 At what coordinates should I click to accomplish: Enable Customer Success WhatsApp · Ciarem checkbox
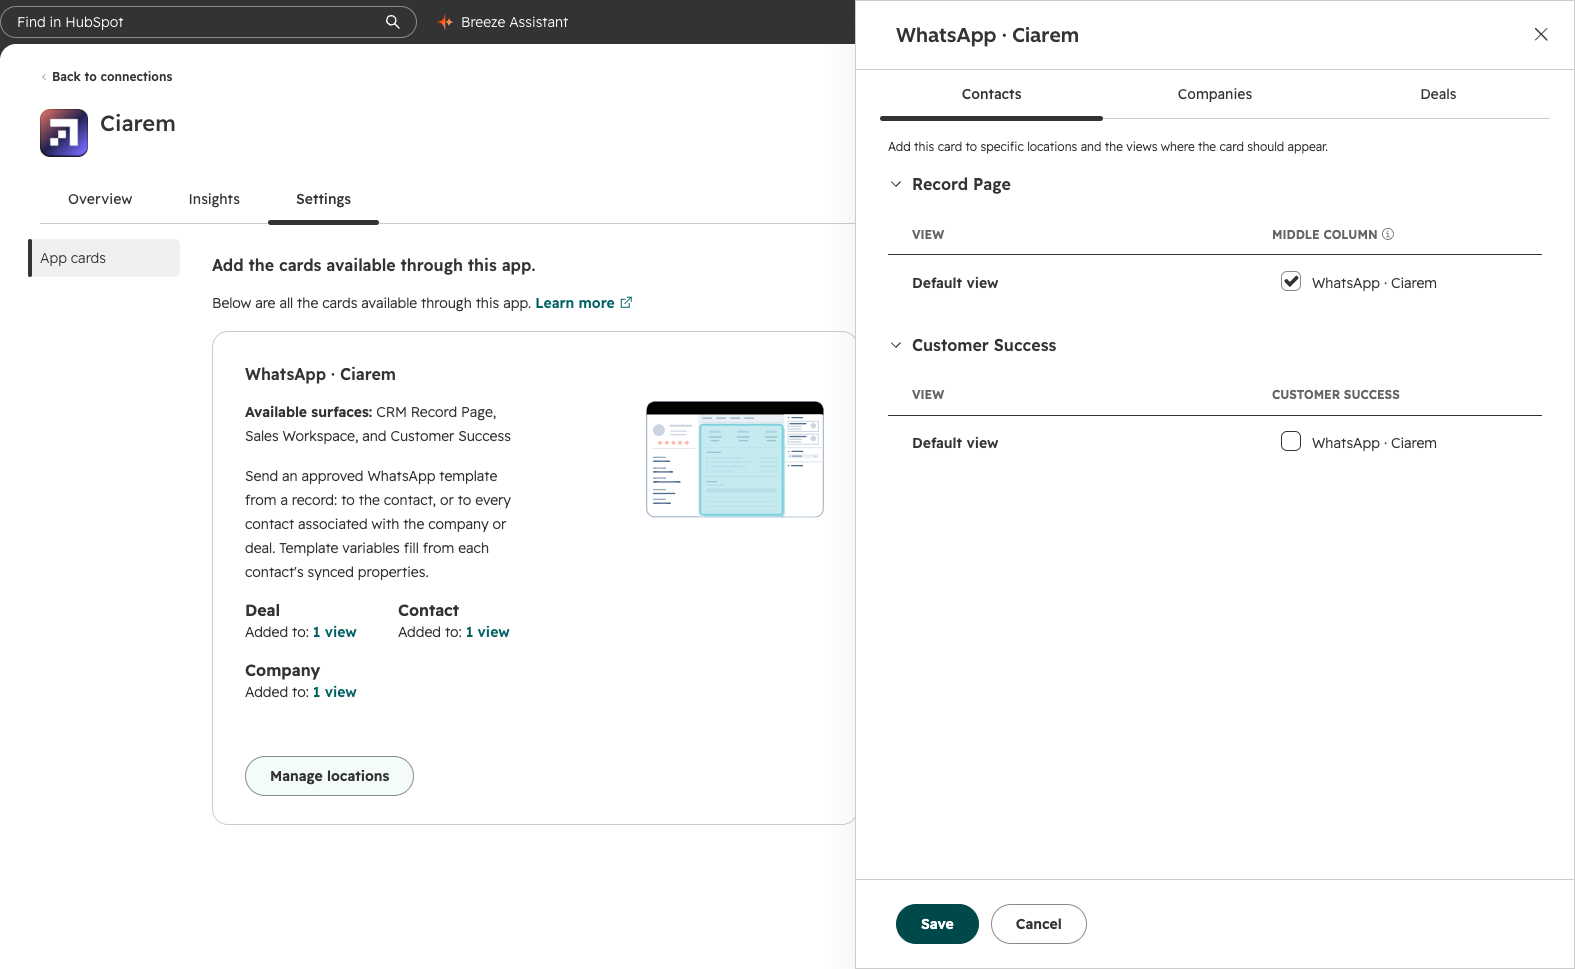point(1291,441)
